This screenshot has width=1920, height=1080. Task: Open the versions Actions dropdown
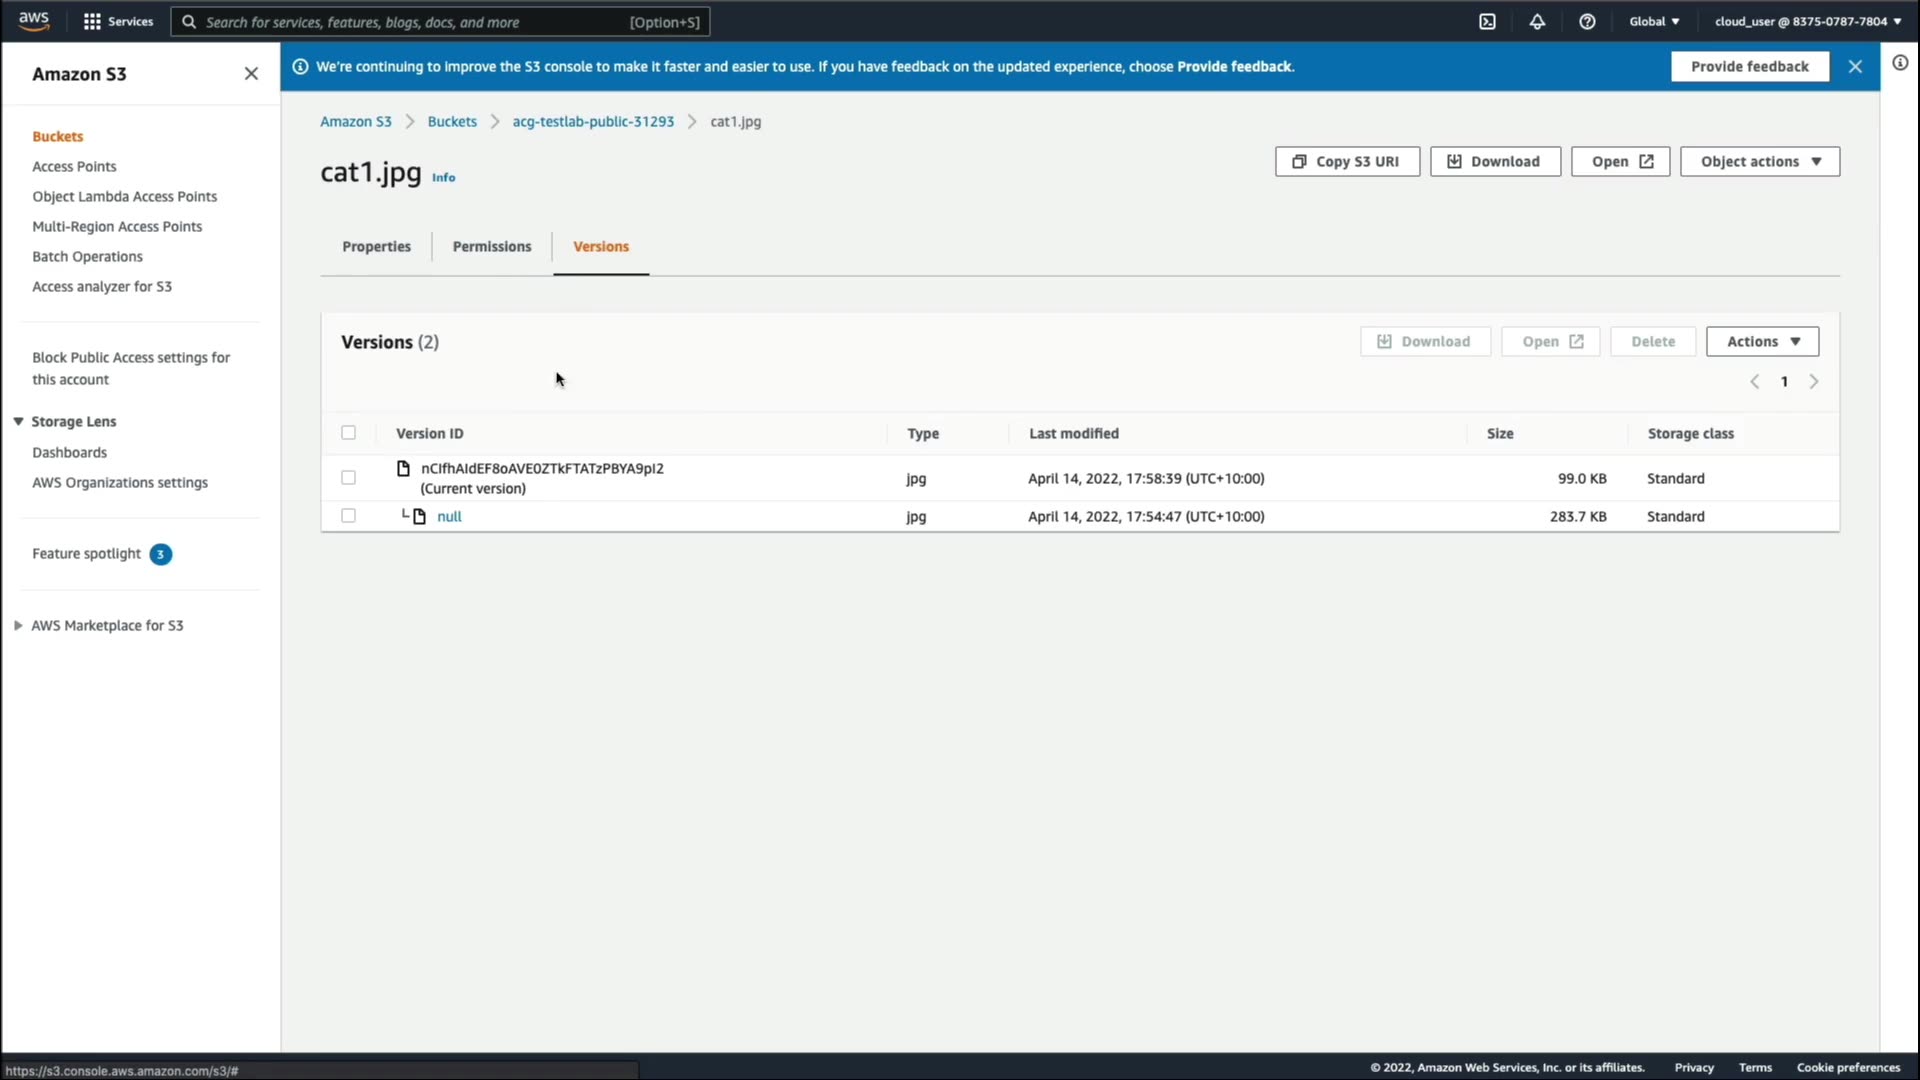pyautogui.click(x=1762, y=342)
